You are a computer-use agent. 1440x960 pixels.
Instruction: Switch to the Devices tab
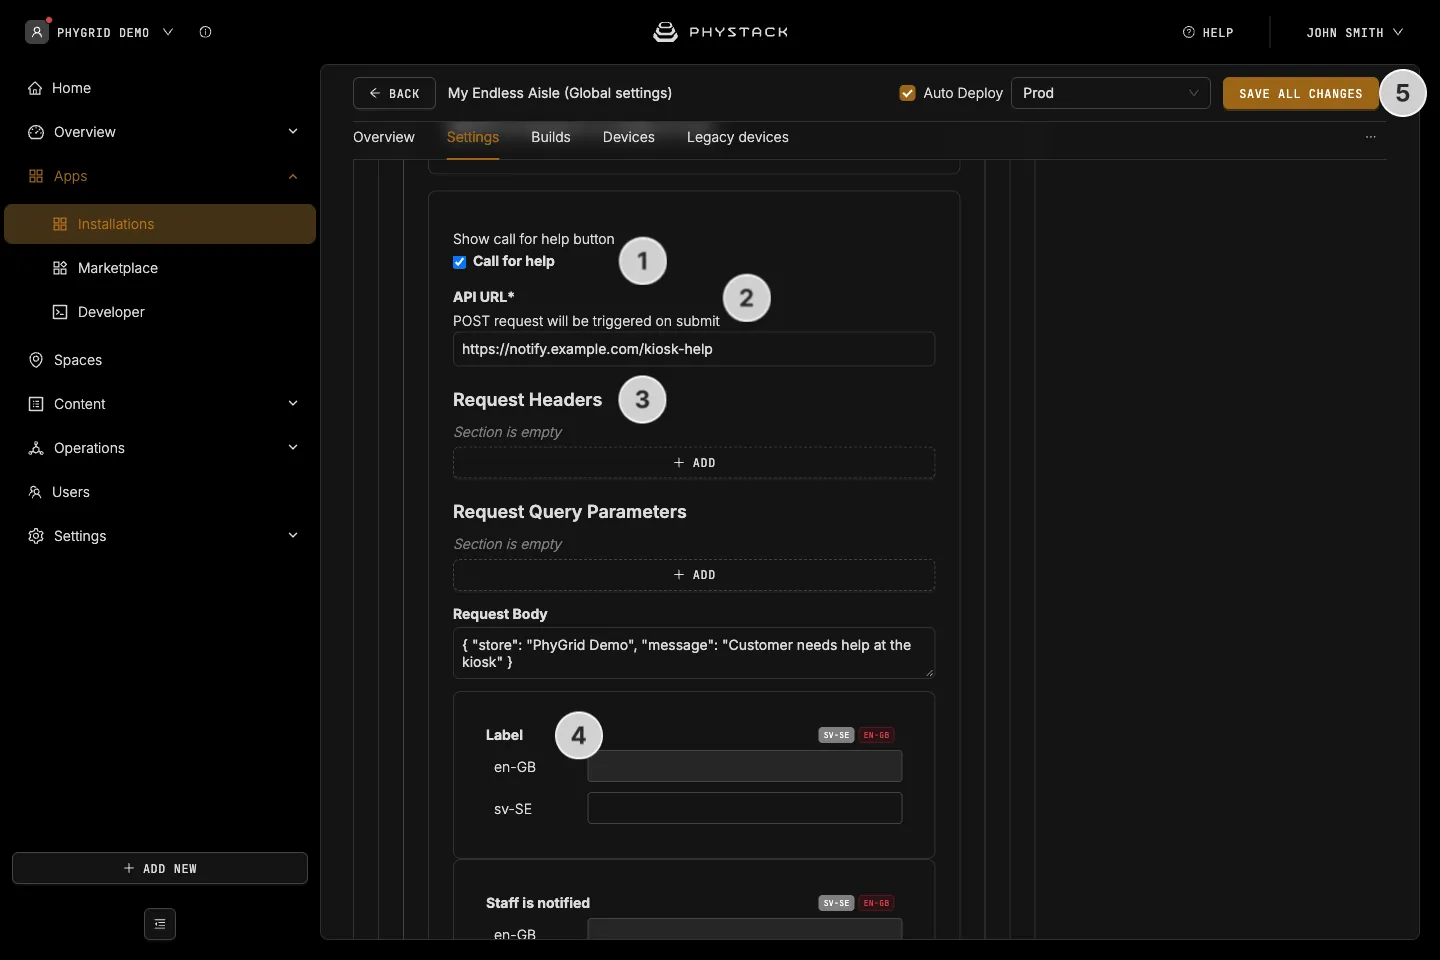[629, 137]
